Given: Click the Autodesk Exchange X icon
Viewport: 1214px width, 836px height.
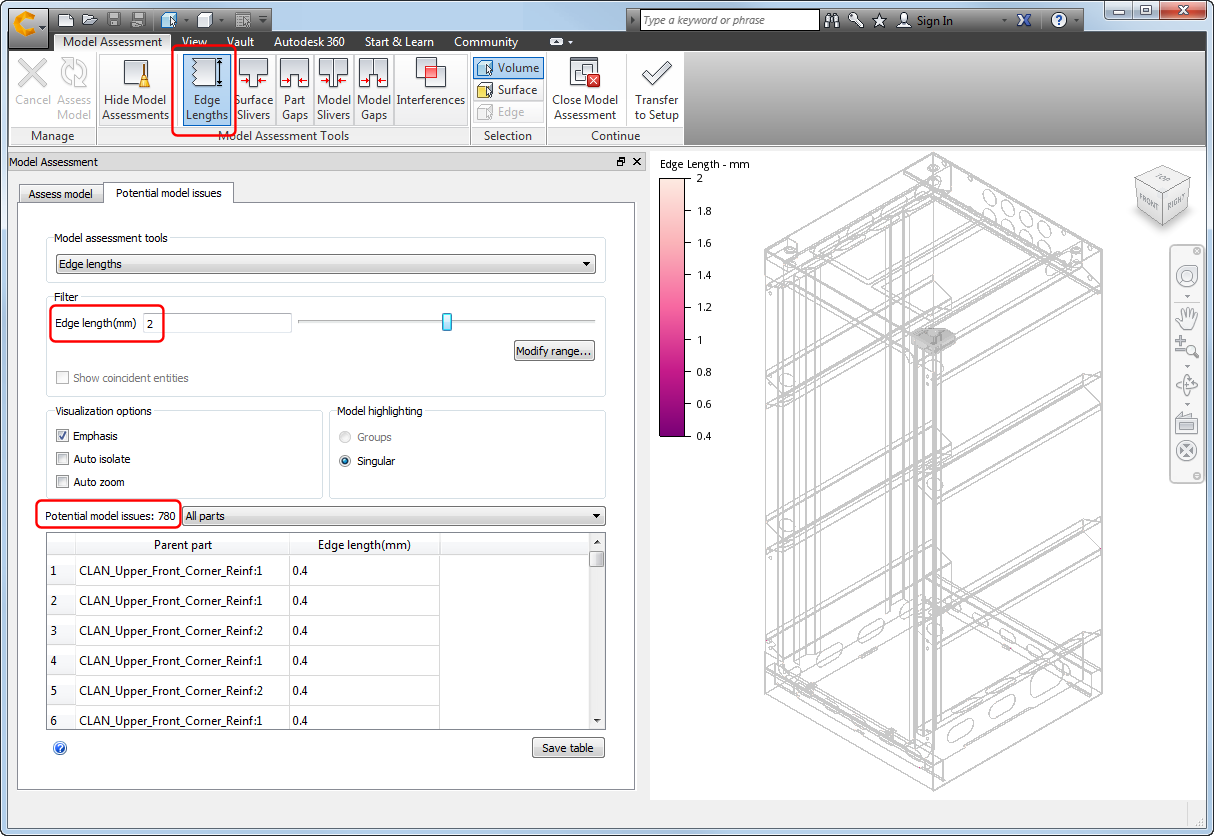Looking at the screenshot, I should click(x=1023, y=20).
